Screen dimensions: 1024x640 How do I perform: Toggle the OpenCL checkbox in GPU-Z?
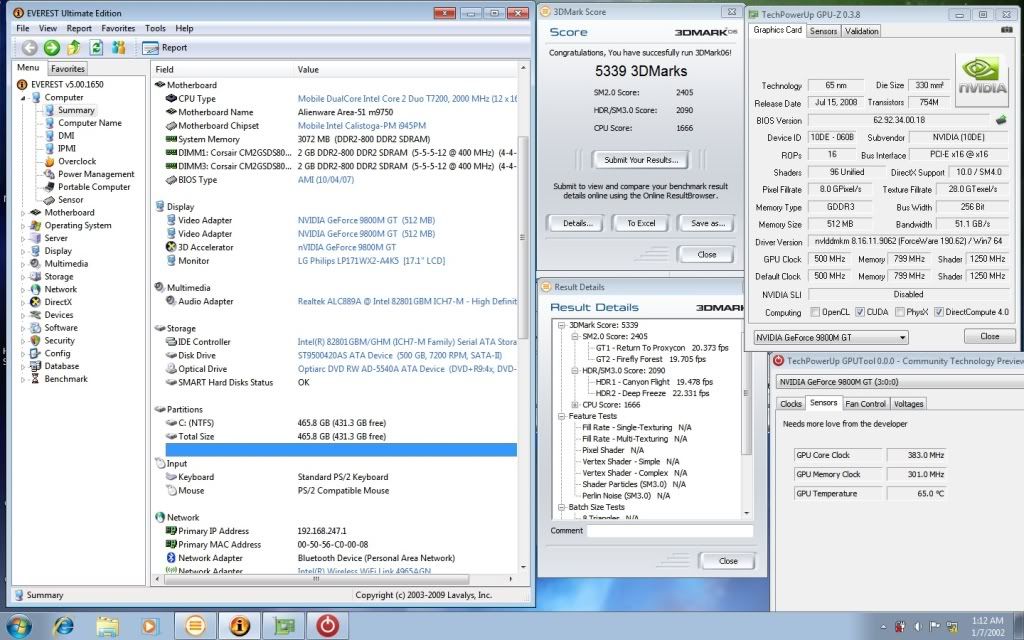click(x=815, y=312)
